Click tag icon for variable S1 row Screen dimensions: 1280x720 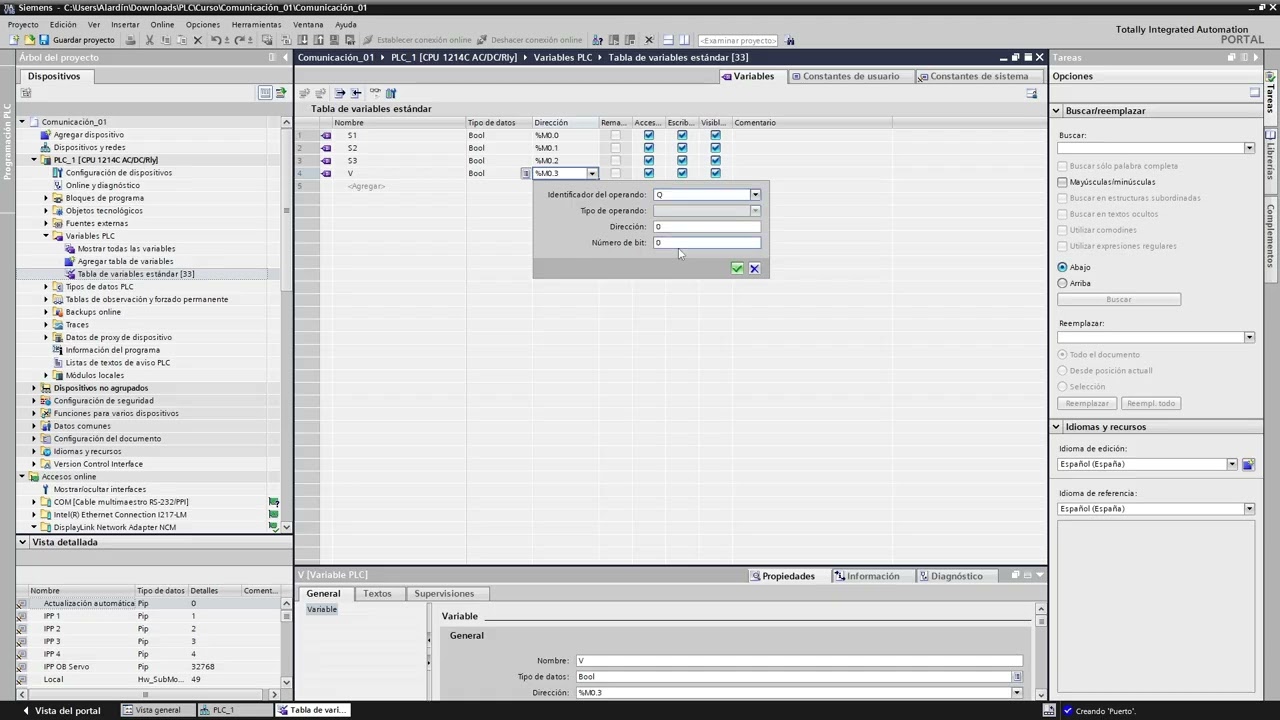coord(326,135)
